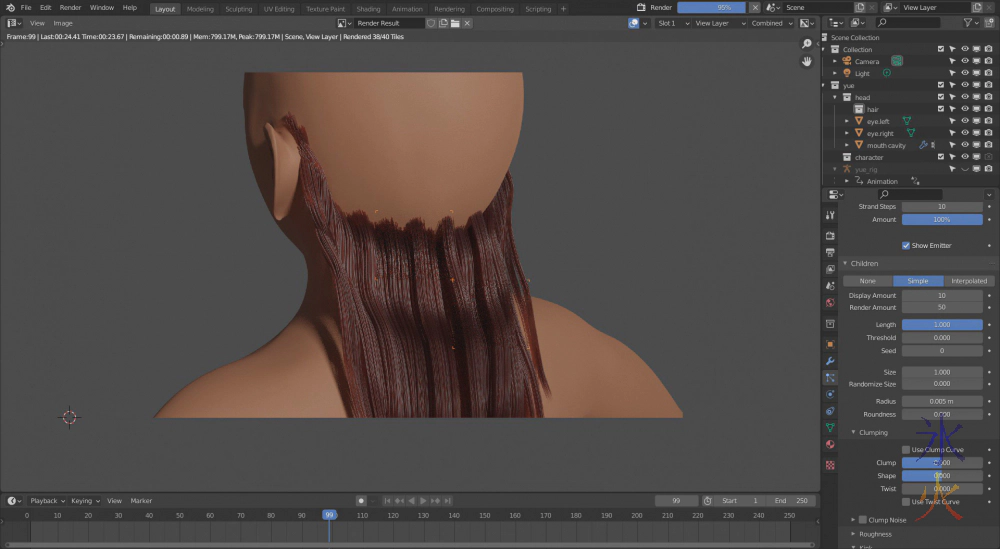The image size is (1000, 549).
Task: Toggle the Show Emitter checkbox
Action: pyautogui.click(x=906, y=245)
